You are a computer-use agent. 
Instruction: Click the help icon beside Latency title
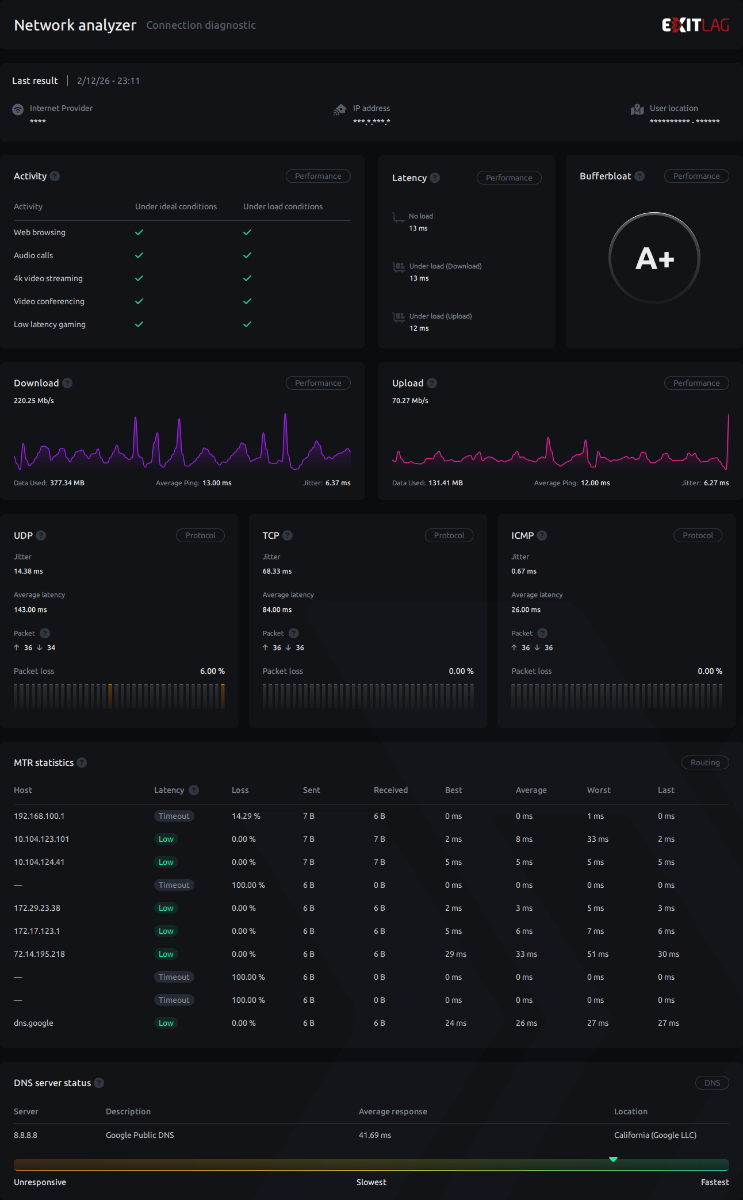(435, 178)
